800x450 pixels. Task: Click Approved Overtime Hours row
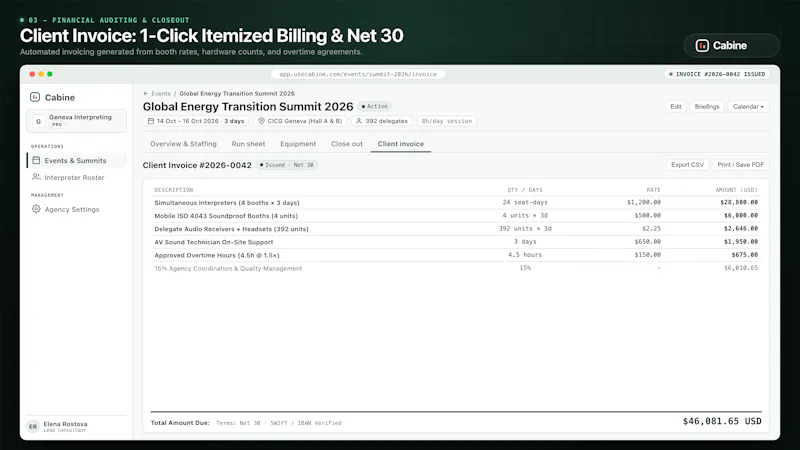click(456, 255)
